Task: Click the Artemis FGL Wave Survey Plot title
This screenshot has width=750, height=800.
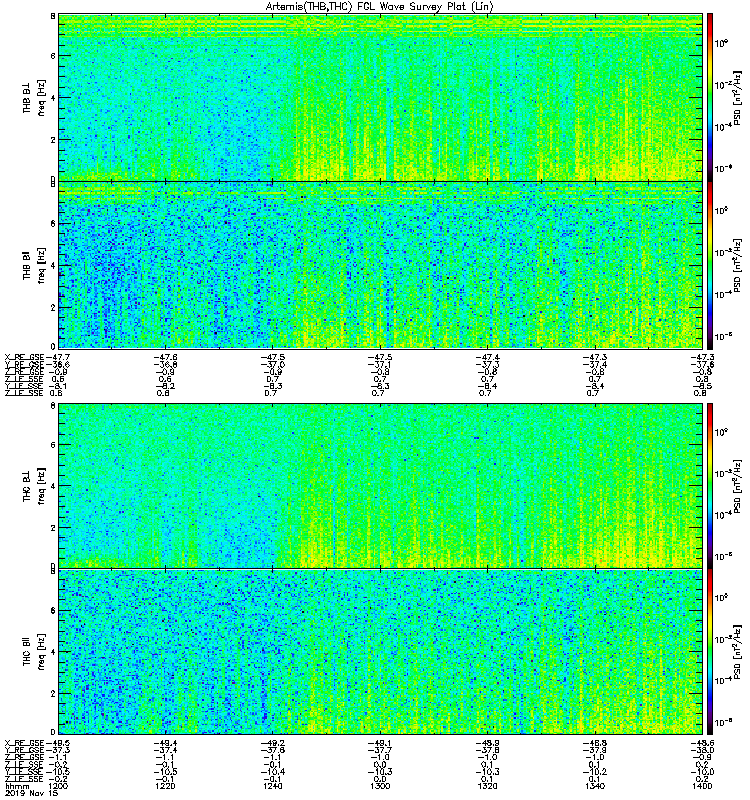Action: tap(380, 6)
